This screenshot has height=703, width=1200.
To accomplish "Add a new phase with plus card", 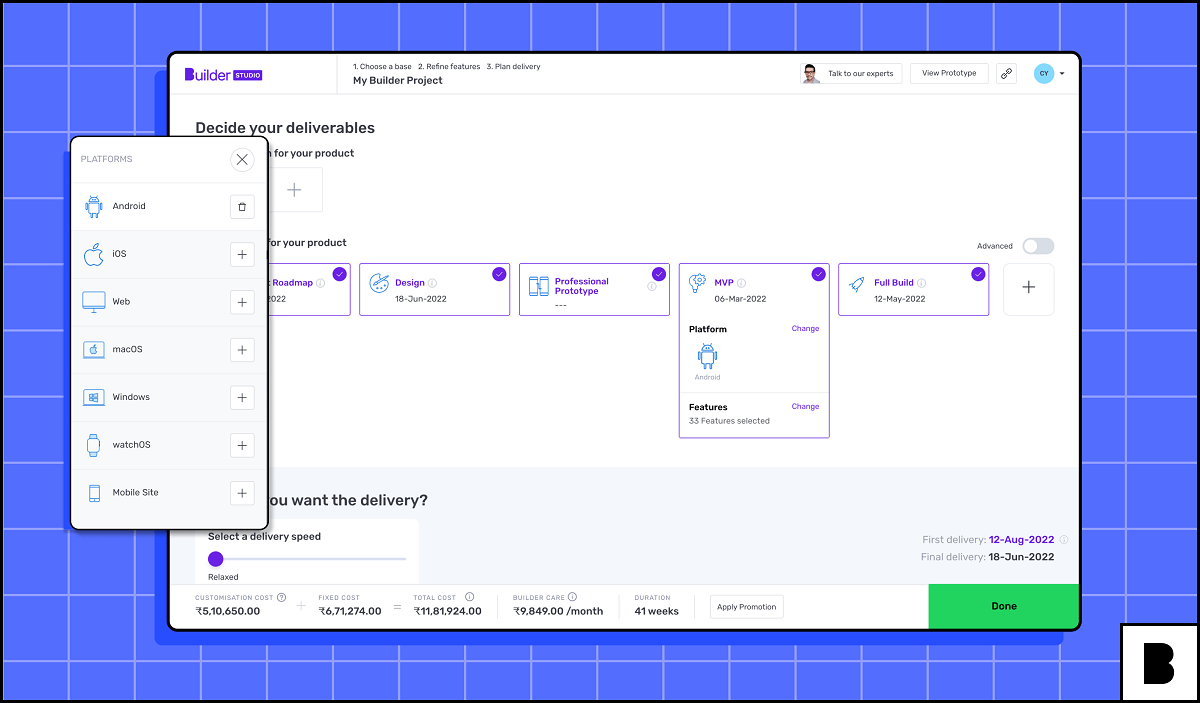I will pyautogui.click(x=1028, y=289).
